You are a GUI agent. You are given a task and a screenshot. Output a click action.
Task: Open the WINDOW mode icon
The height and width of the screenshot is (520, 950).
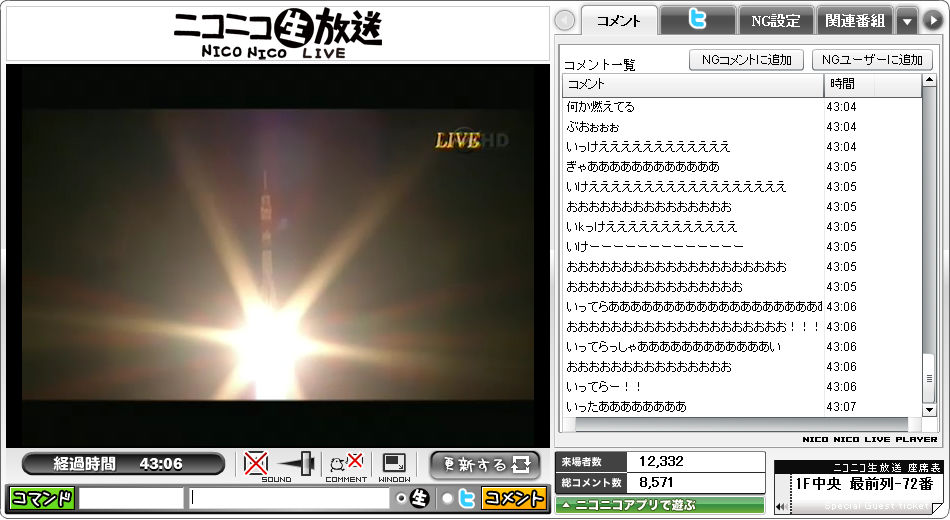click(394, 464)
